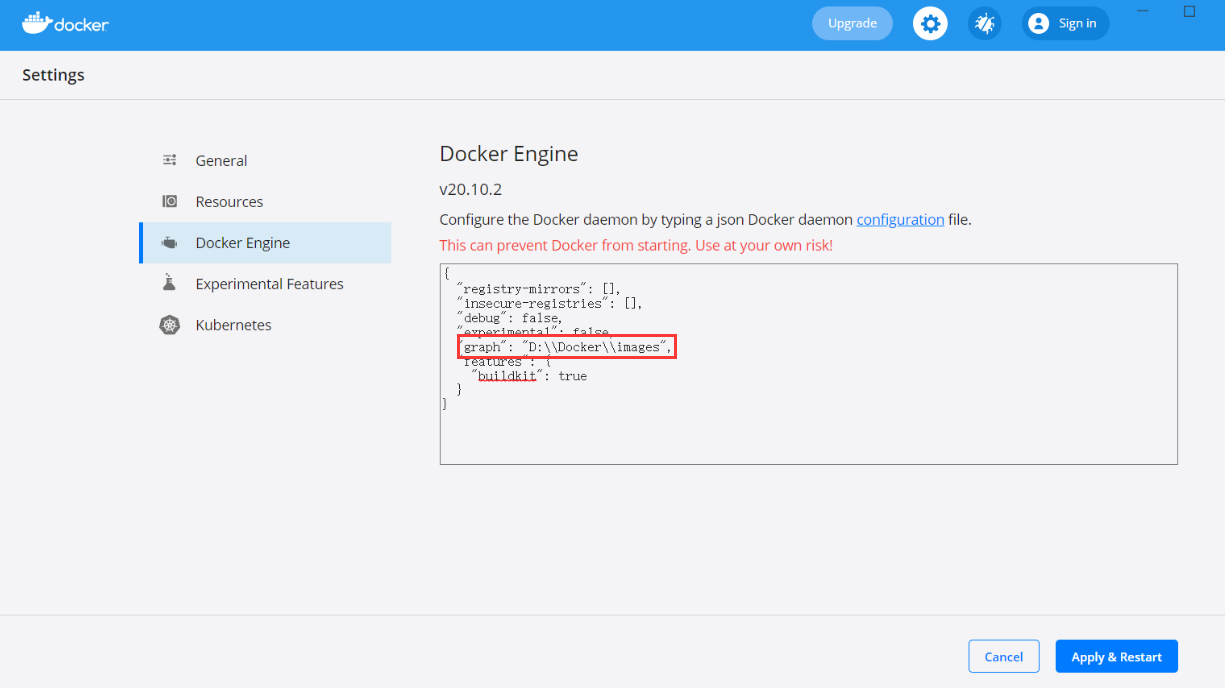Click the "debug": false line
Image resolution: width=1225 pixels, height=688 pixels.
(510, 318)
